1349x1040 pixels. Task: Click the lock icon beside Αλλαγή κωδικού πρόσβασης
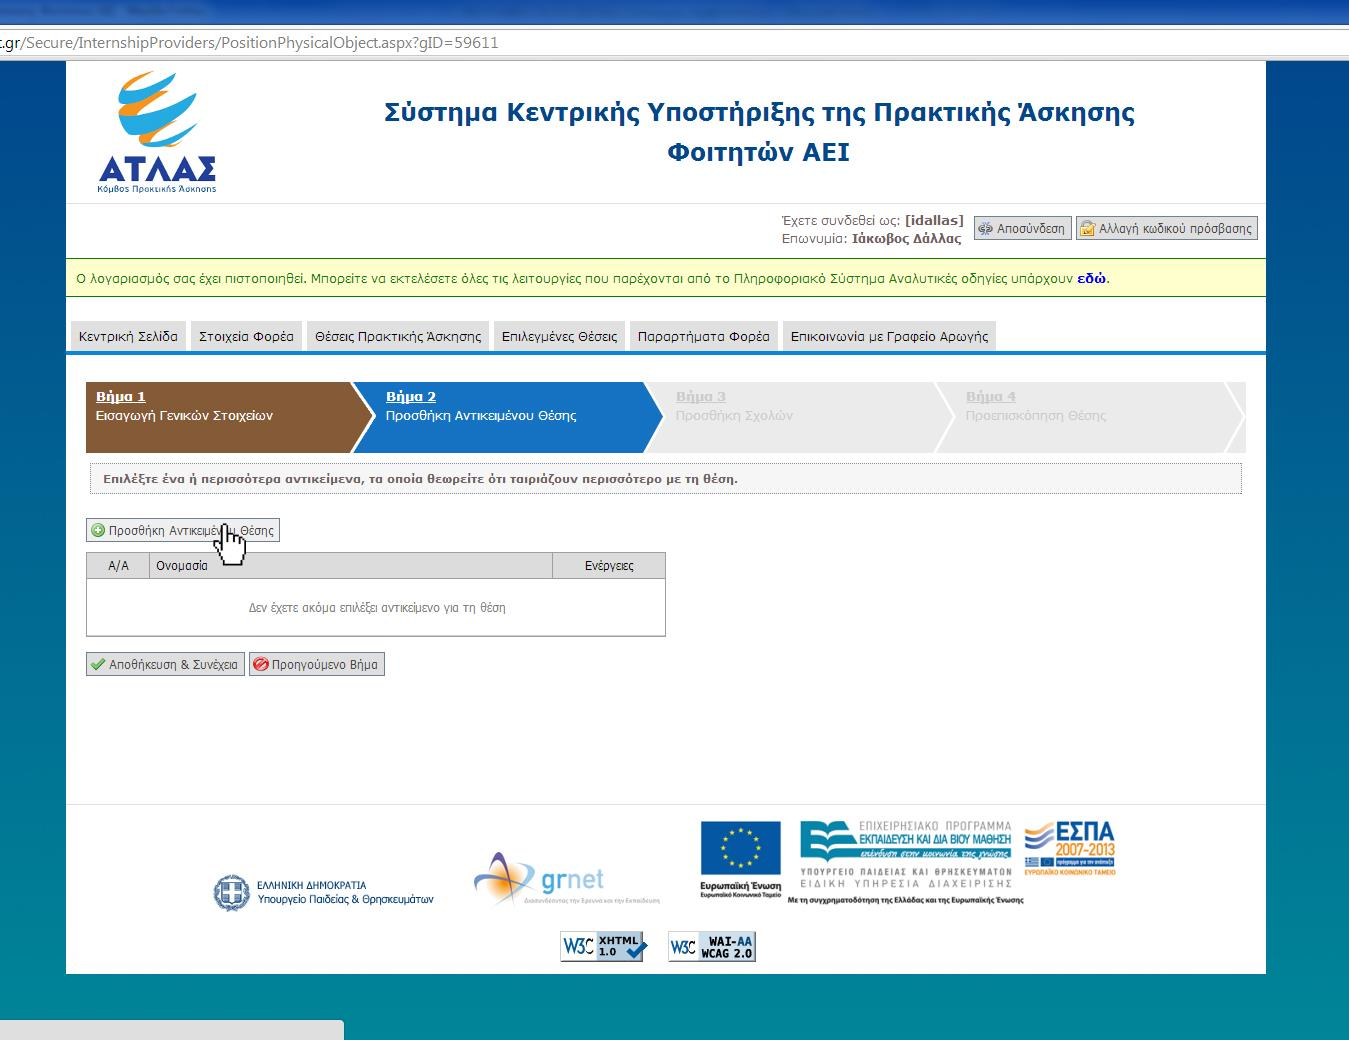point(1087,229)
